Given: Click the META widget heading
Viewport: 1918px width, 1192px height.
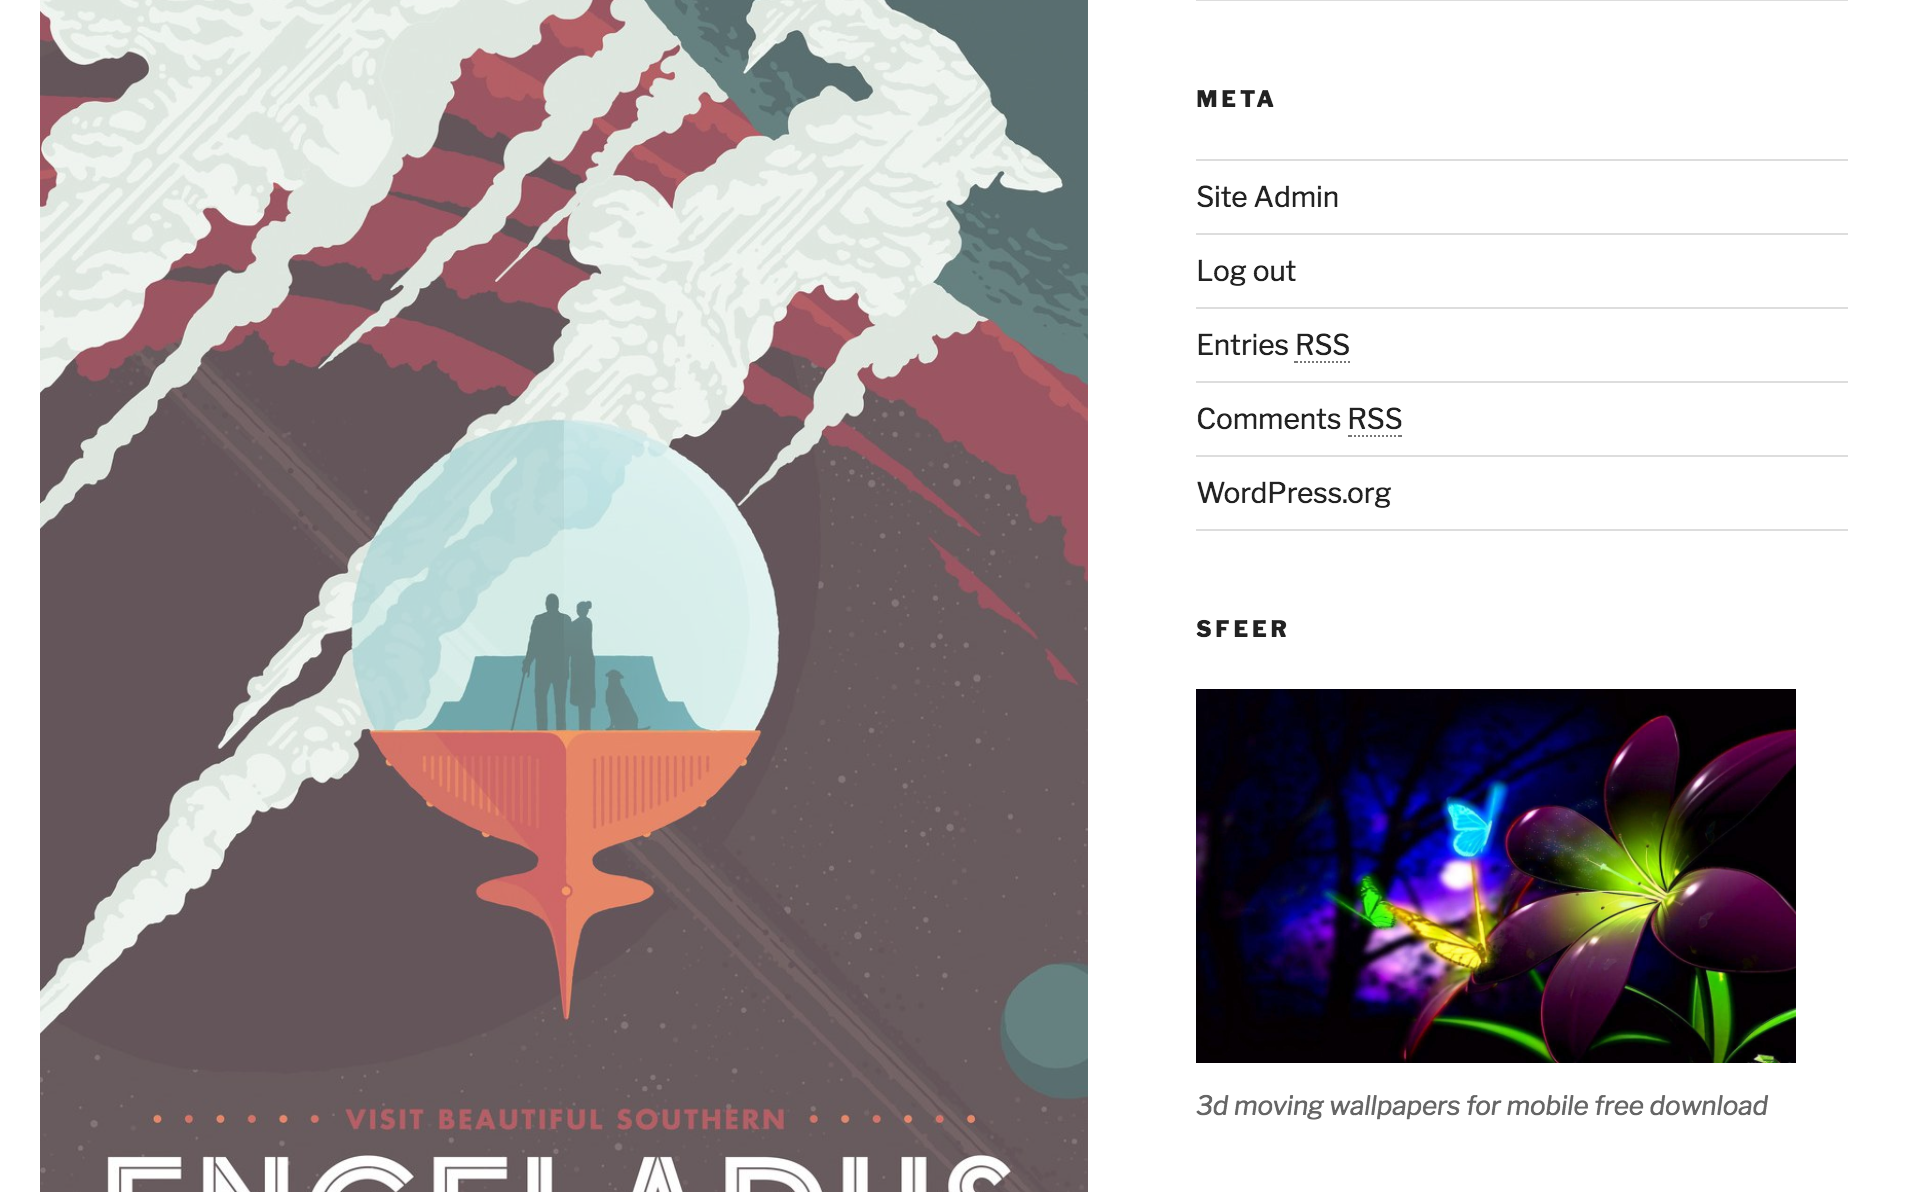Looking at the screenshot, I should 1236,99.
